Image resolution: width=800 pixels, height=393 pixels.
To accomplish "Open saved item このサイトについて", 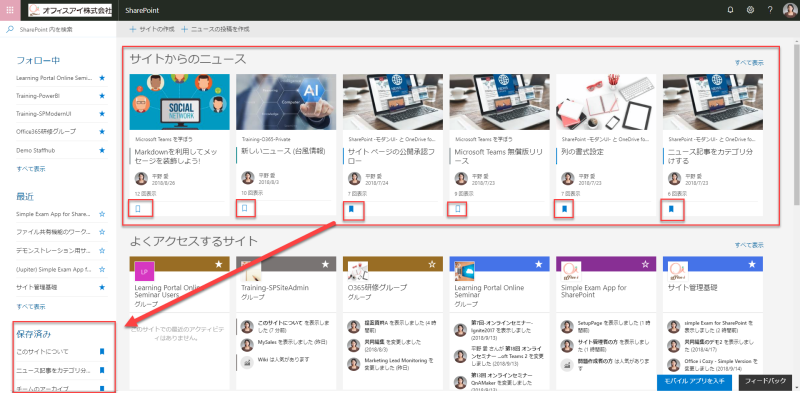I will pos(42,352).
